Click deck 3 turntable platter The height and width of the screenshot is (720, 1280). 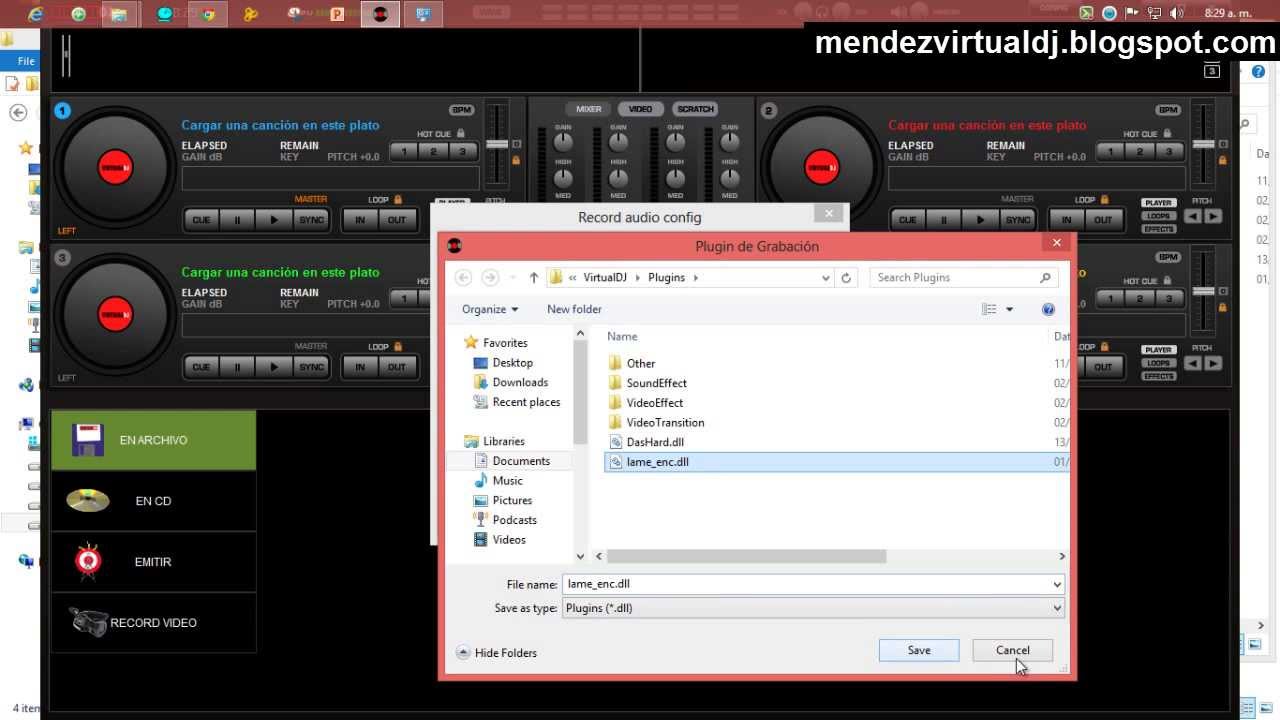115,314
